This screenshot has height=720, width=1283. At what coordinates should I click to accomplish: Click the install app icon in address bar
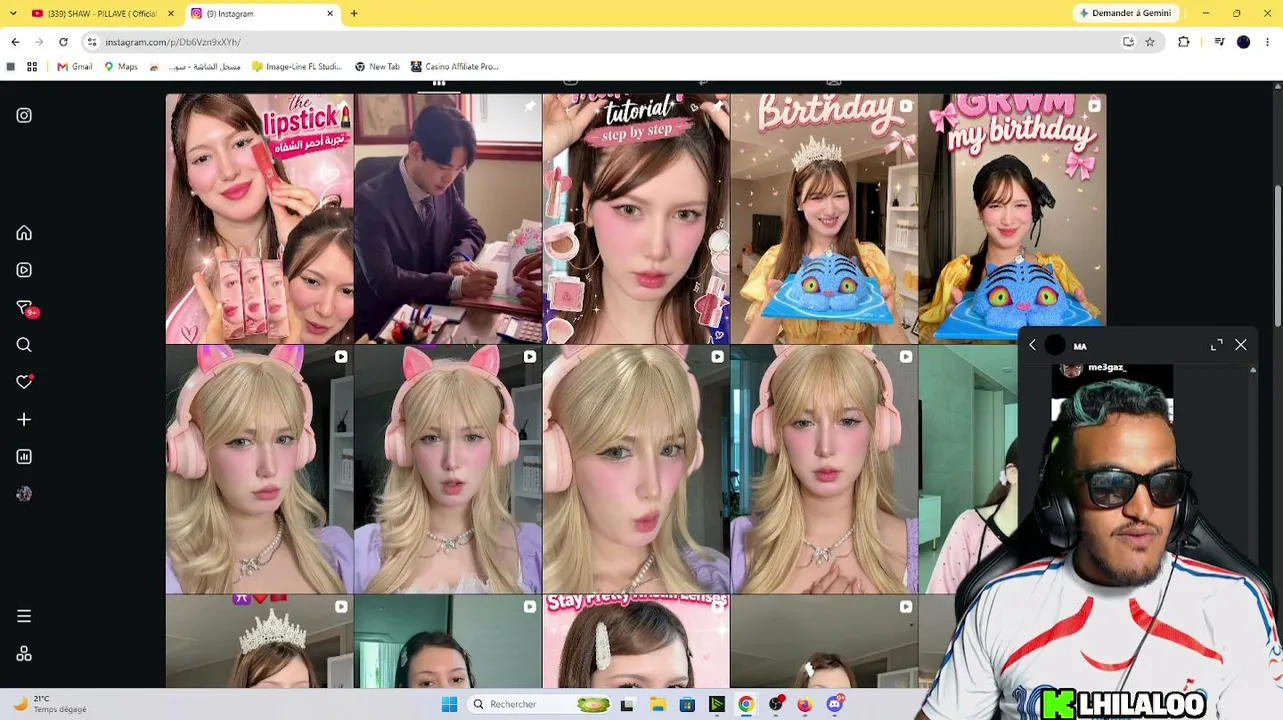click(x=1128, y=42)
